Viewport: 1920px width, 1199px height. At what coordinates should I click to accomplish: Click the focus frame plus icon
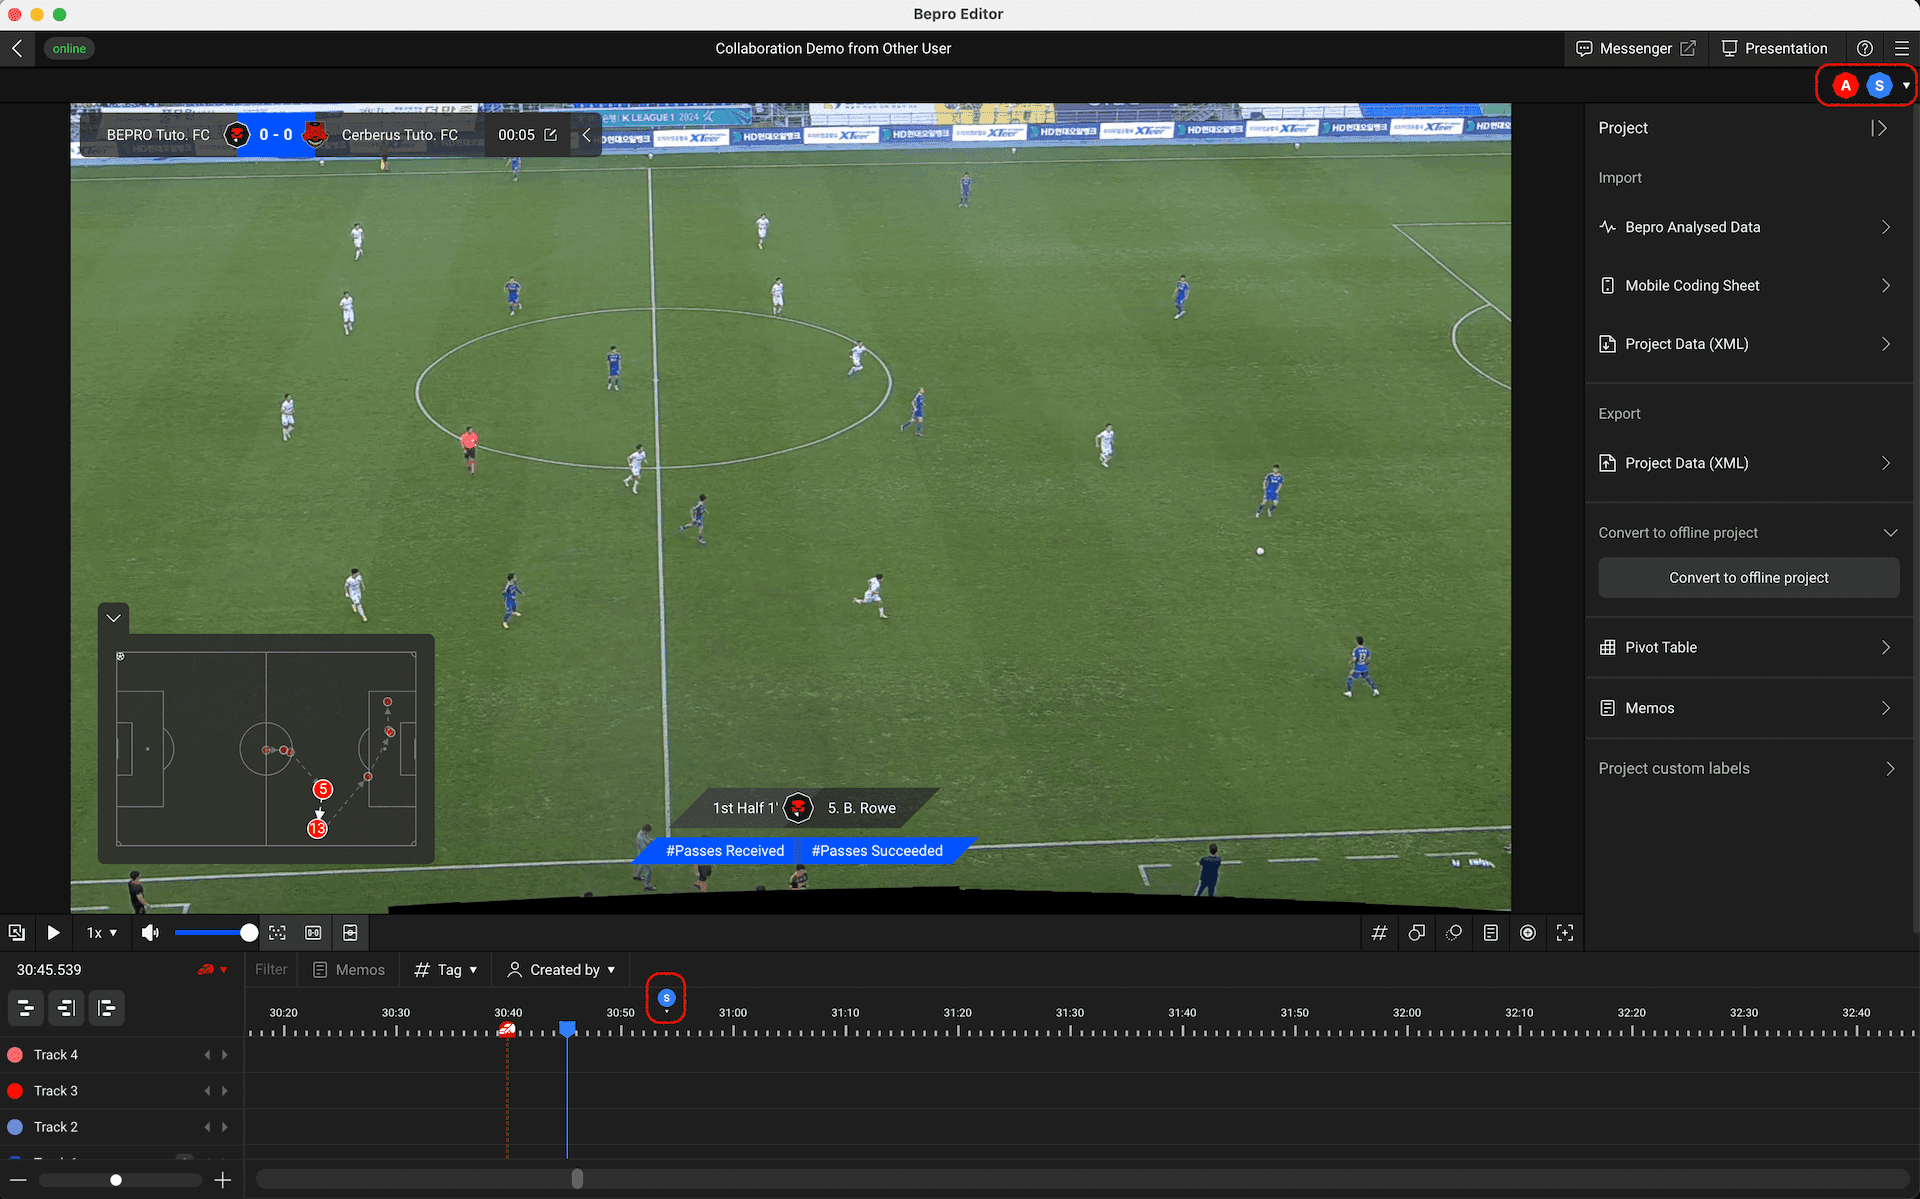point(1565,932)
